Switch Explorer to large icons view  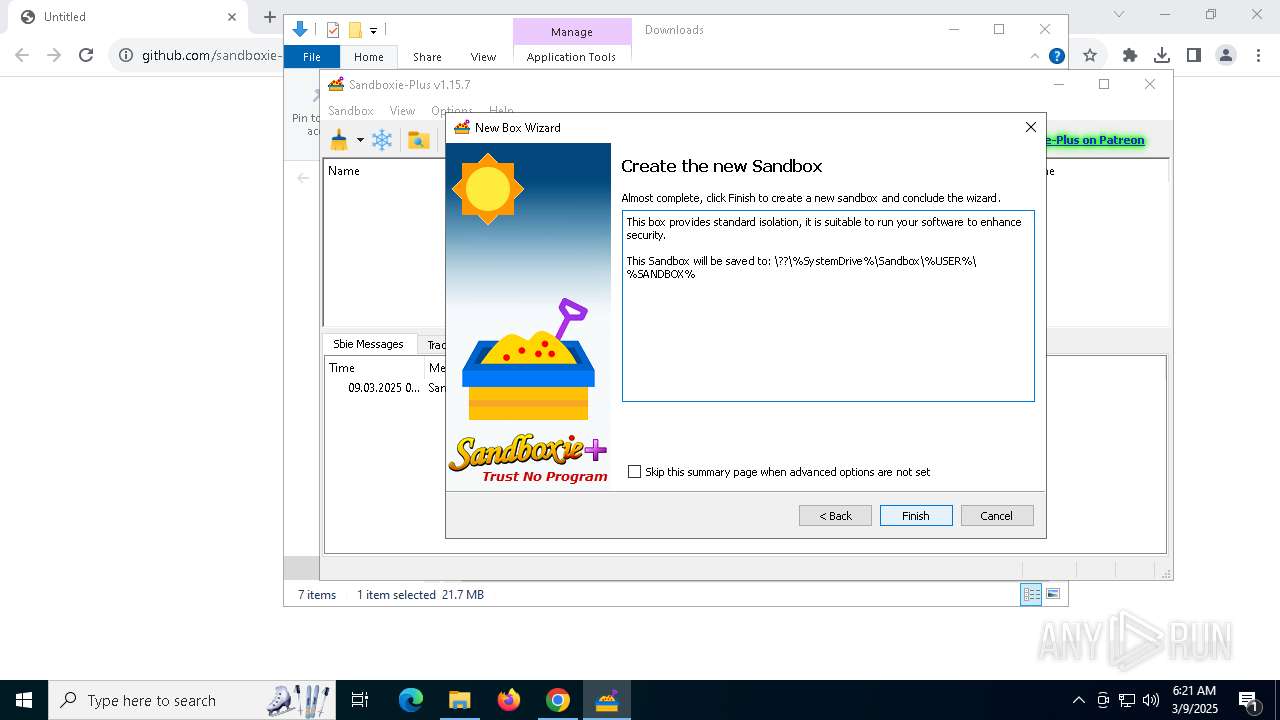click(1052, 594)
